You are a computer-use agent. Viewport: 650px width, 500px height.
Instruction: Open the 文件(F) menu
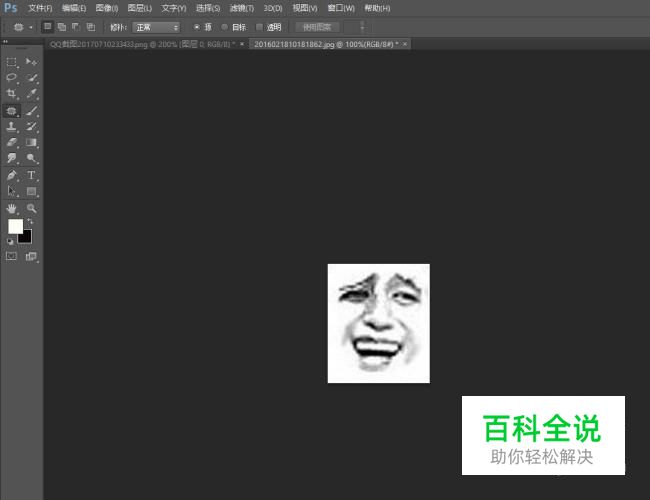pyautogui.click(x=40, y=8)
